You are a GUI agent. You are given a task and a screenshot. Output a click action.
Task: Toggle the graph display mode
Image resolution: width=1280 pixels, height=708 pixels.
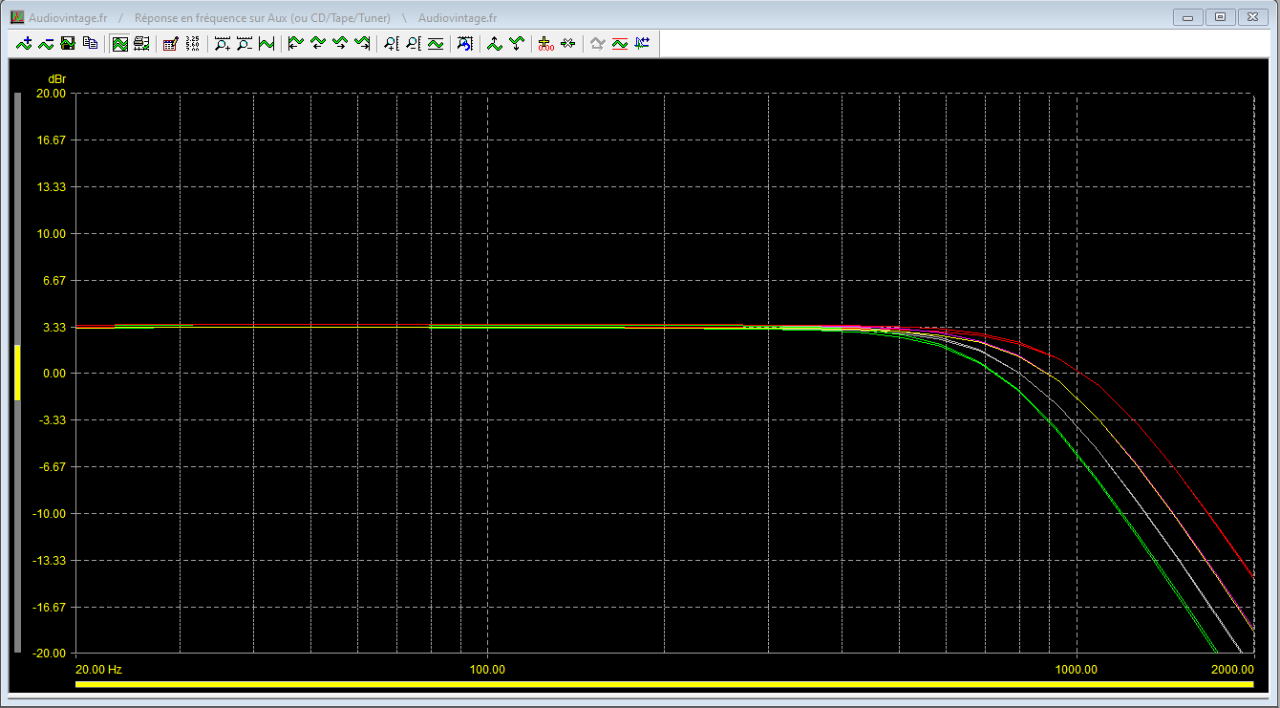click(118, 43)
